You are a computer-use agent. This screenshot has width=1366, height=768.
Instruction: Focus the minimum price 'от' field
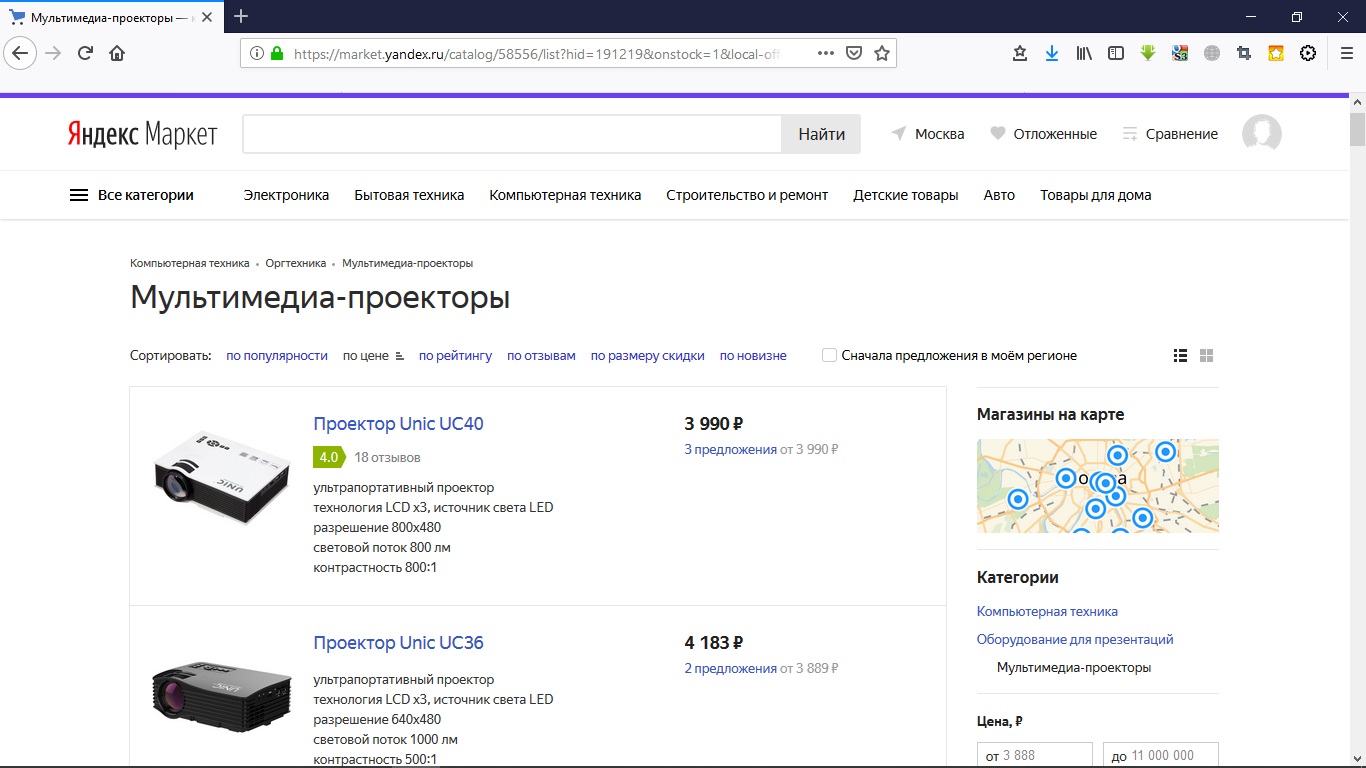coord(1035,755)
